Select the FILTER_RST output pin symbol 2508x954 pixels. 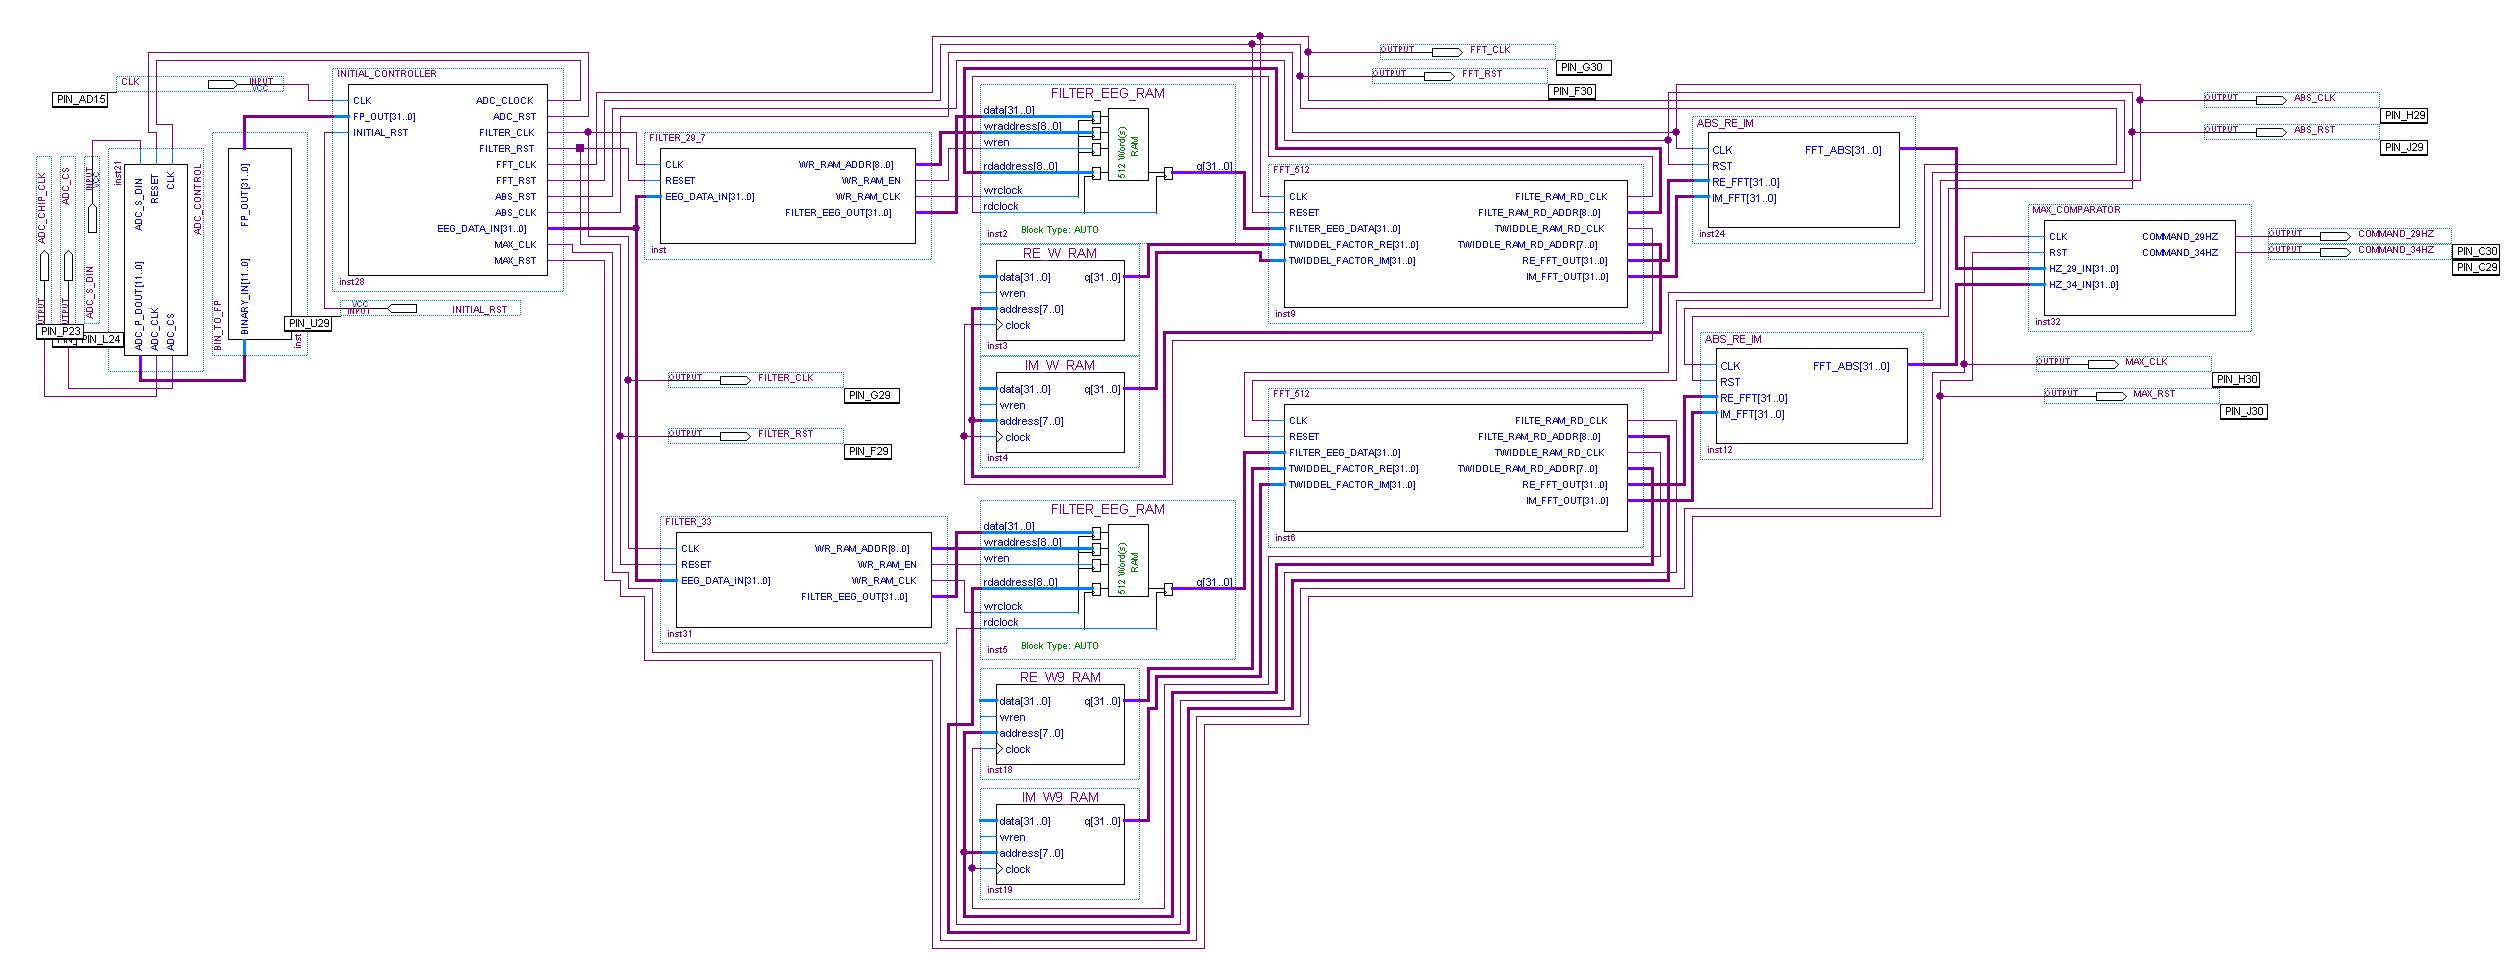(734, 436)
